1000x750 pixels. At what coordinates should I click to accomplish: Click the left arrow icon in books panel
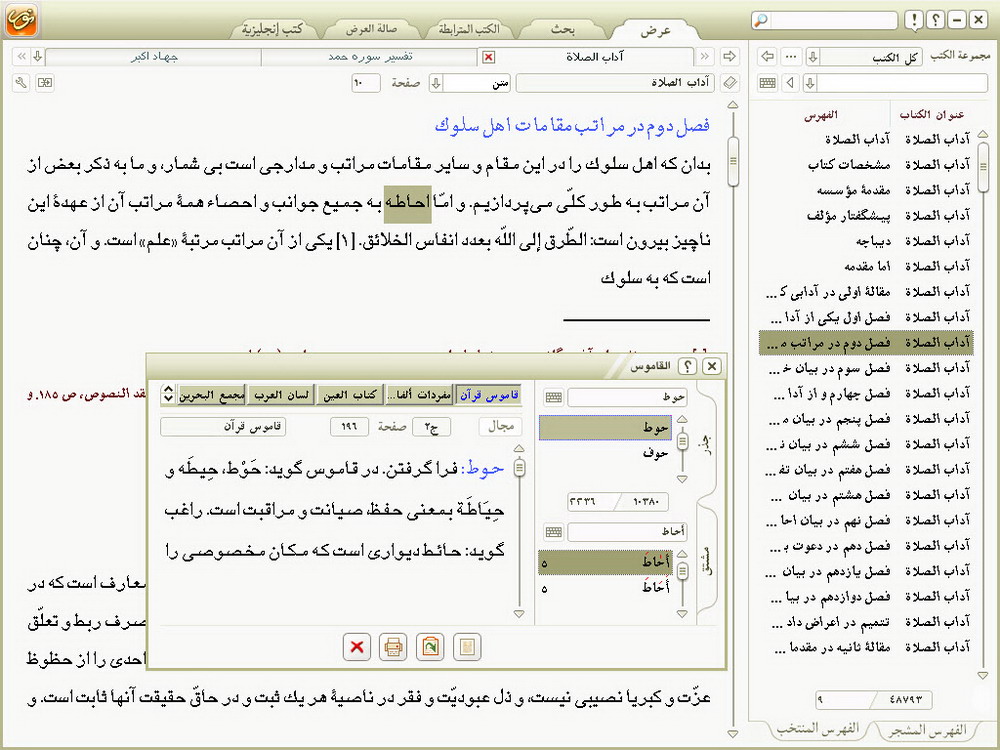768,57
